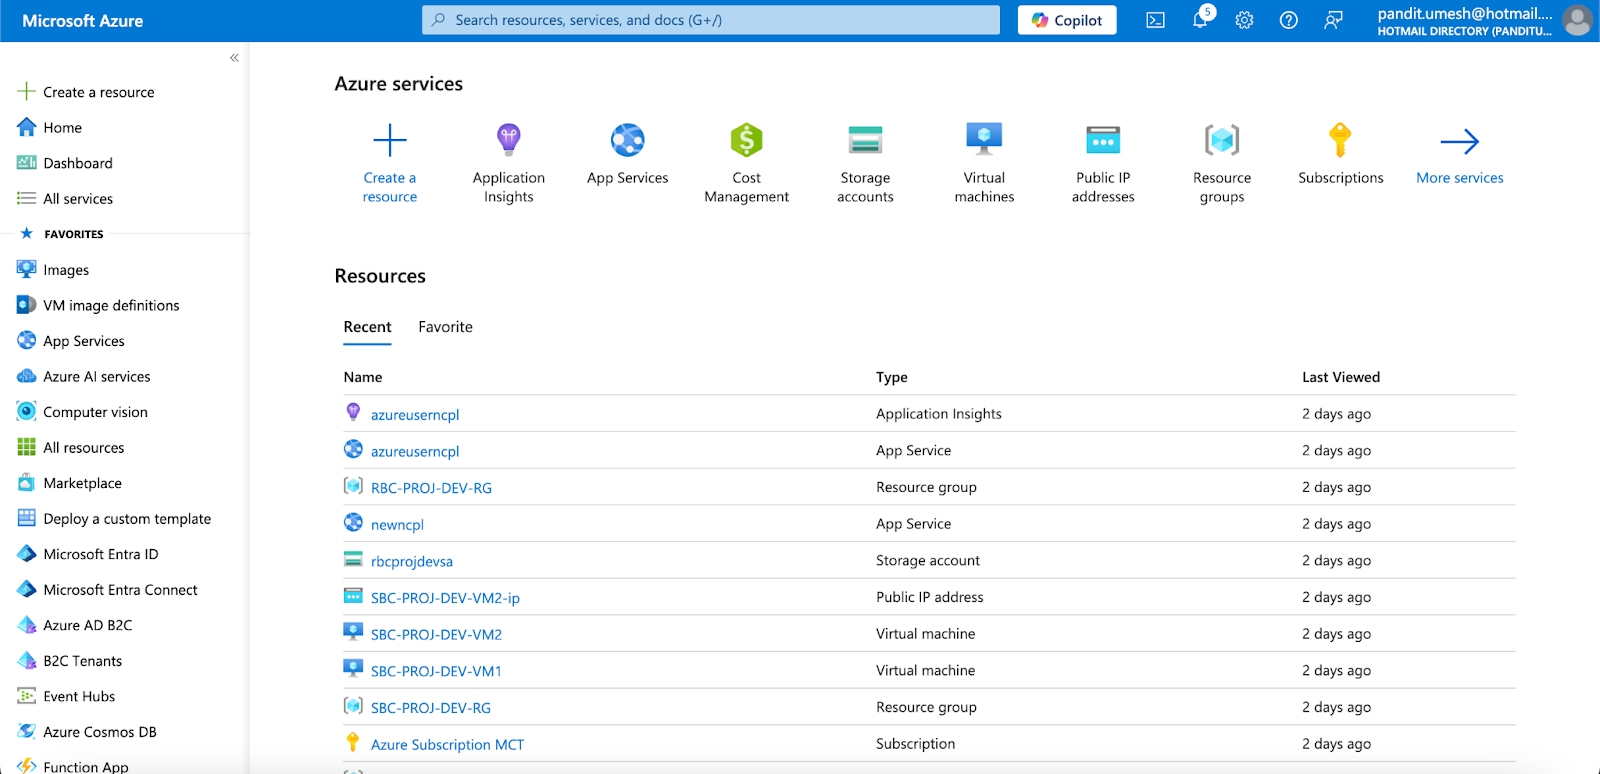Click the B2C Tenants sidebar icon

pyautogui.click(x=27, y=661)
